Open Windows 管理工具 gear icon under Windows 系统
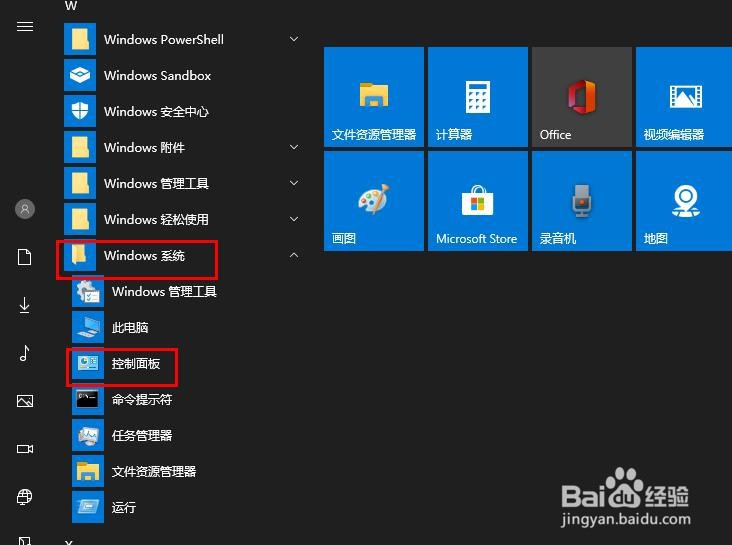The height and width of the screenshot is (545, 732). (x=88, y=291)
